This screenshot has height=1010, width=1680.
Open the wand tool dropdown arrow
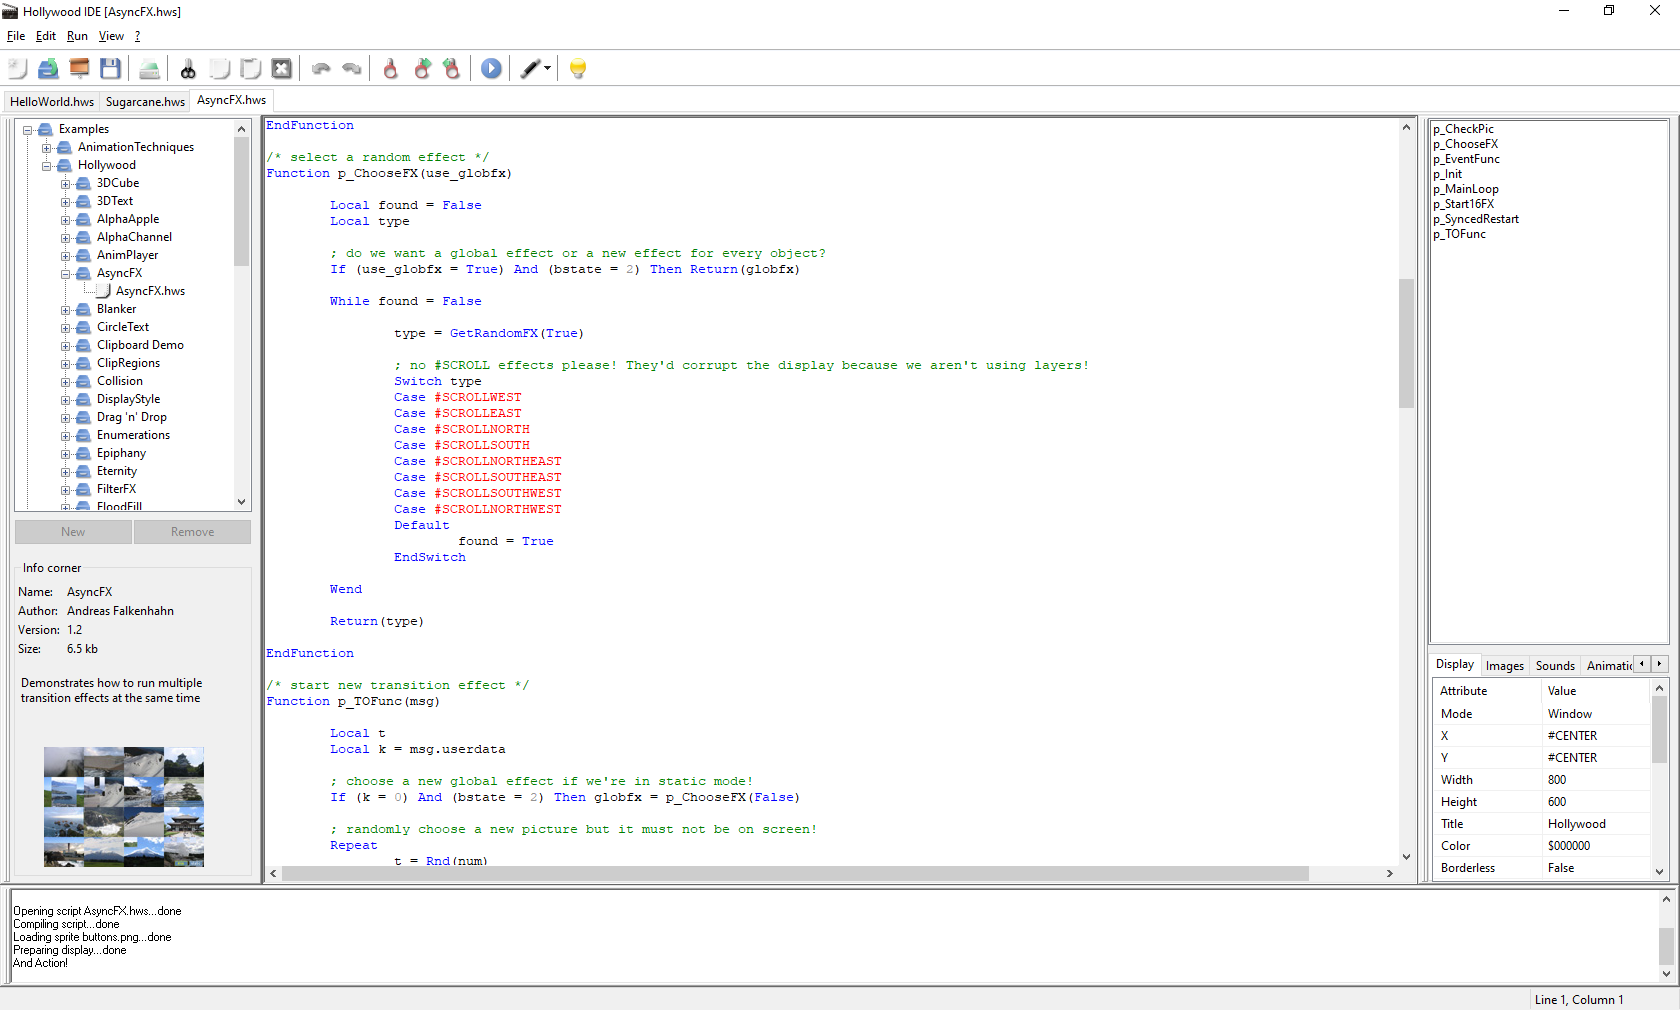coord(547,68)
